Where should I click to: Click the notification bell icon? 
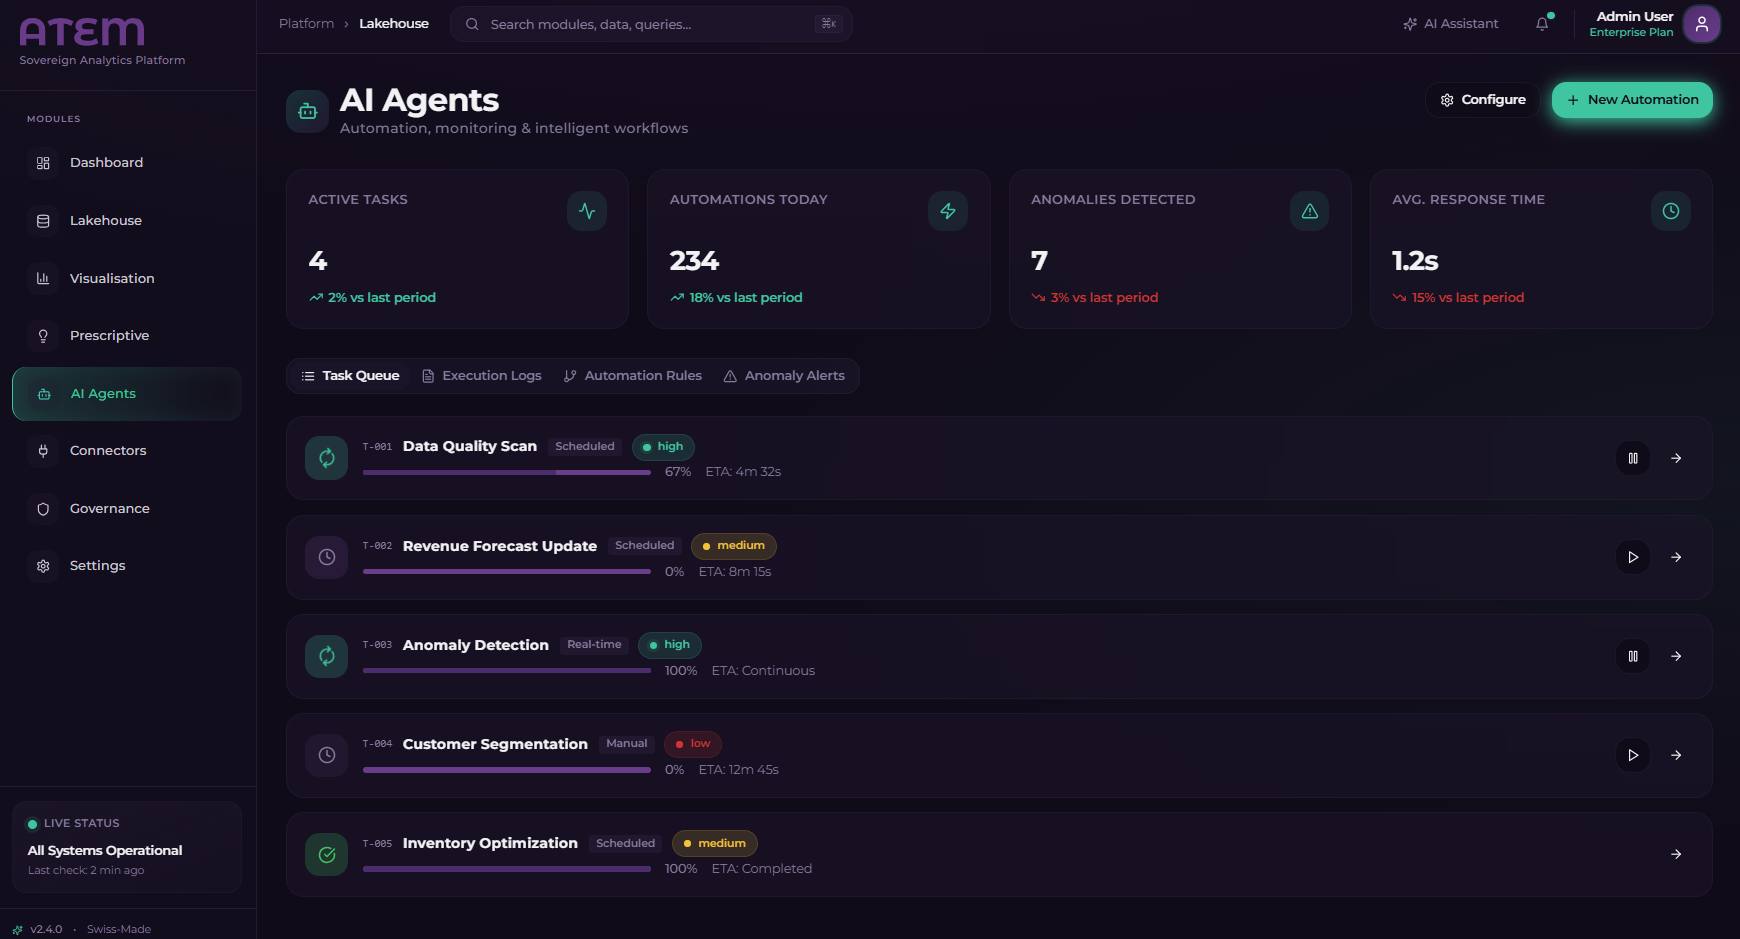tap(1542, 24)
